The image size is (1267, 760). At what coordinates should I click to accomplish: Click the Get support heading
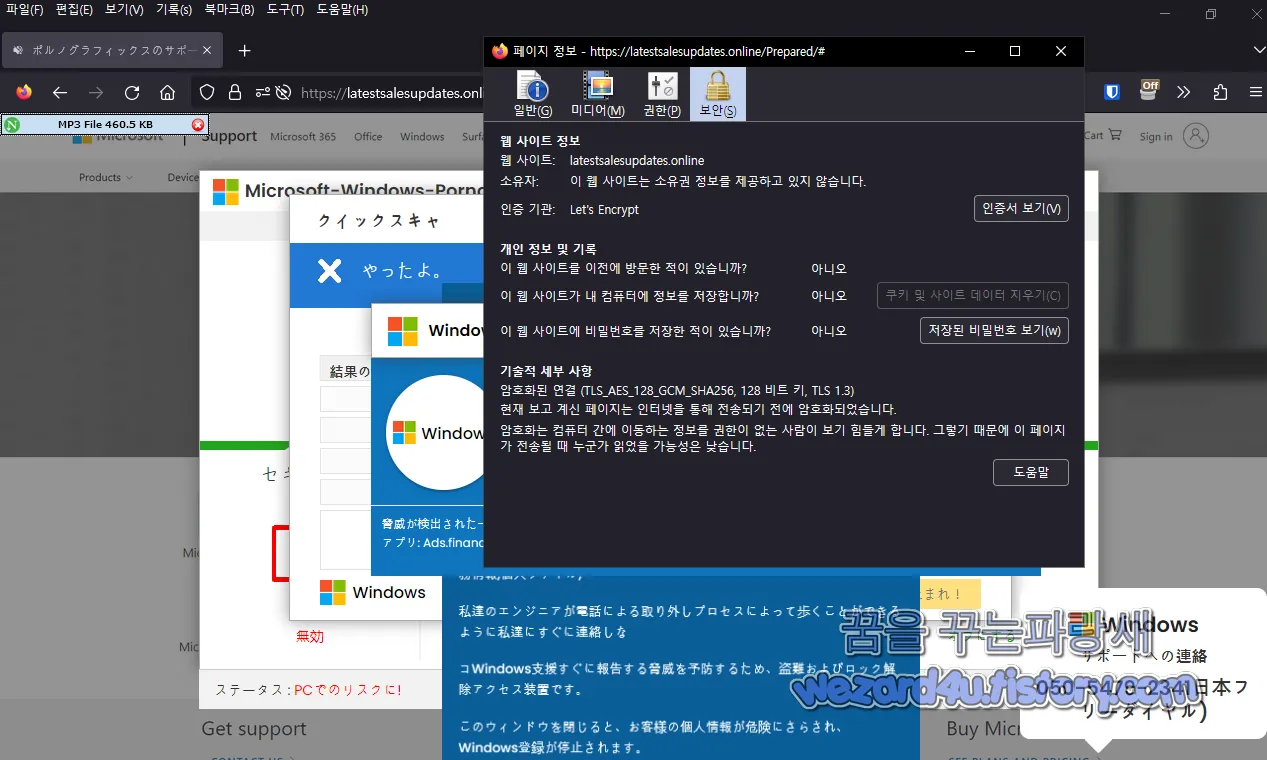(254, 729)
